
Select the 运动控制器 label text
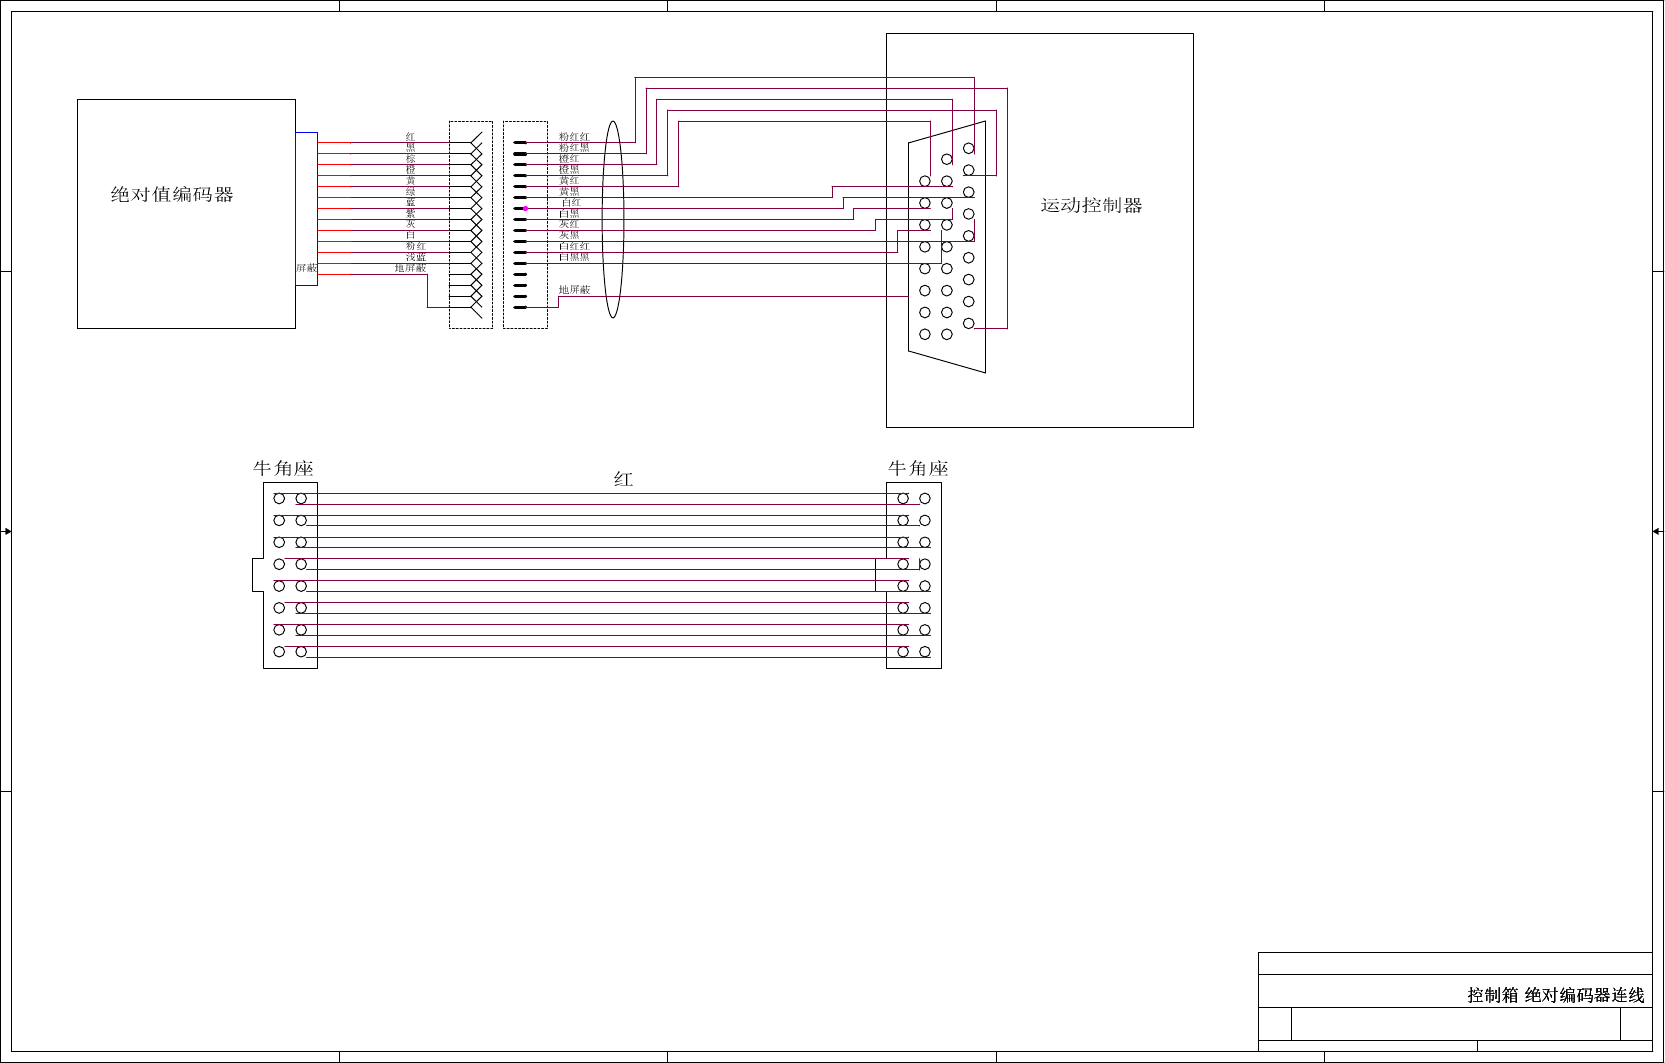(1091, 206)
